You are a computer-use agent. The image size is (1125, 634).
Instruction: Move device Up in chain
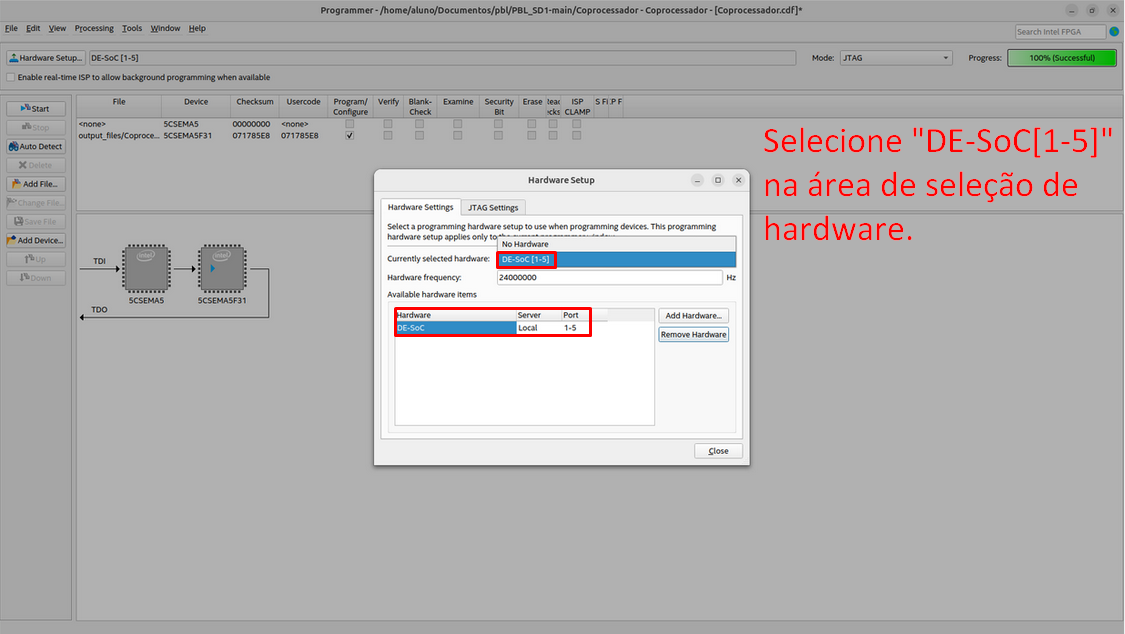coord(36,259)
